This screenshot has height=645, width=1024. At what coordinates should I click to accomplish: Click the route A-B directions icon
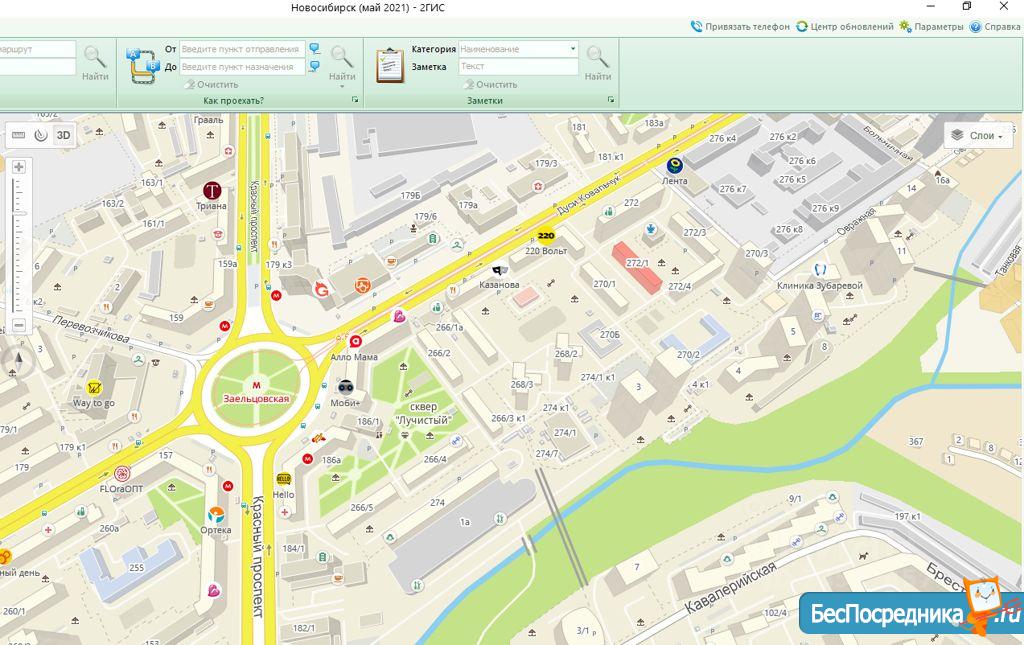(140, 66)
